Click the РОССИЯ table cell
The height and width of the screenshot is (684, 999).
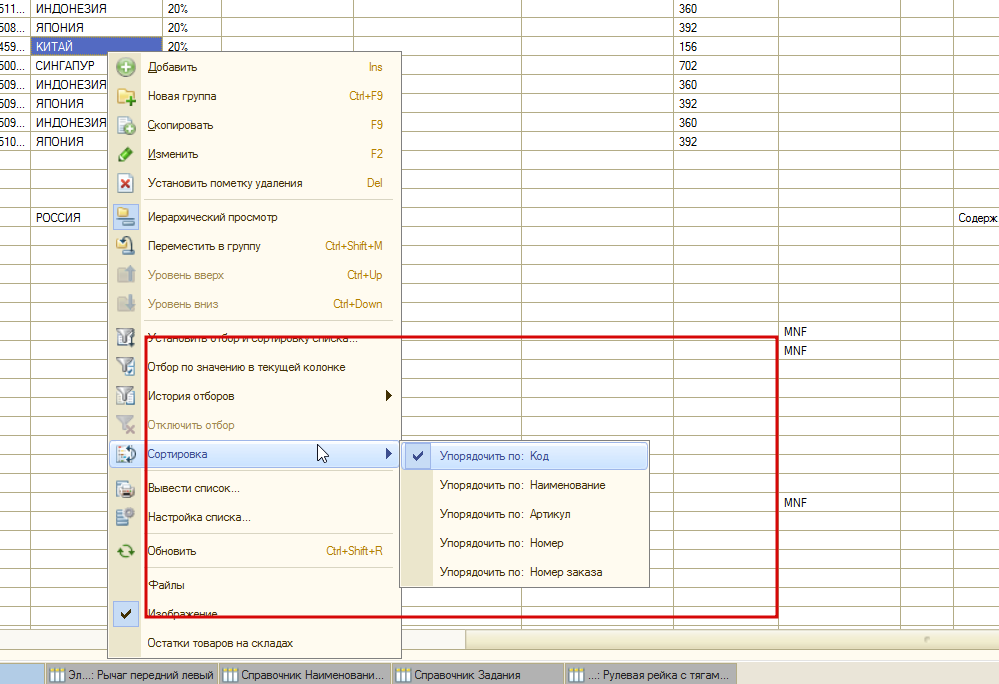pyautogui.click(x=69, y=218)
